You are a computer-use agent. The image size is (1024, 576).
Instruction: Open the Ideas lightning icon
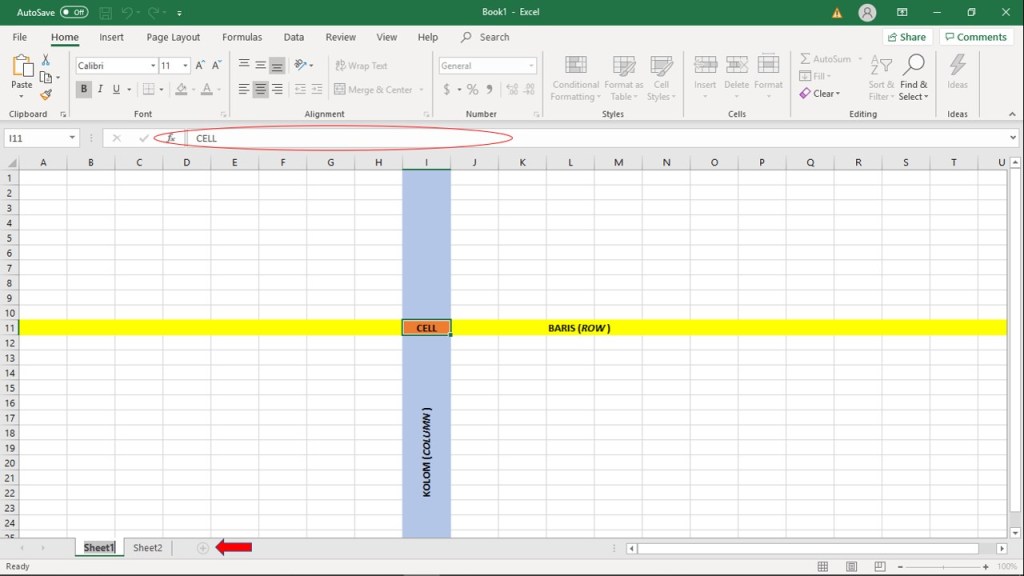pyautogui.click(x=957, y=66)
